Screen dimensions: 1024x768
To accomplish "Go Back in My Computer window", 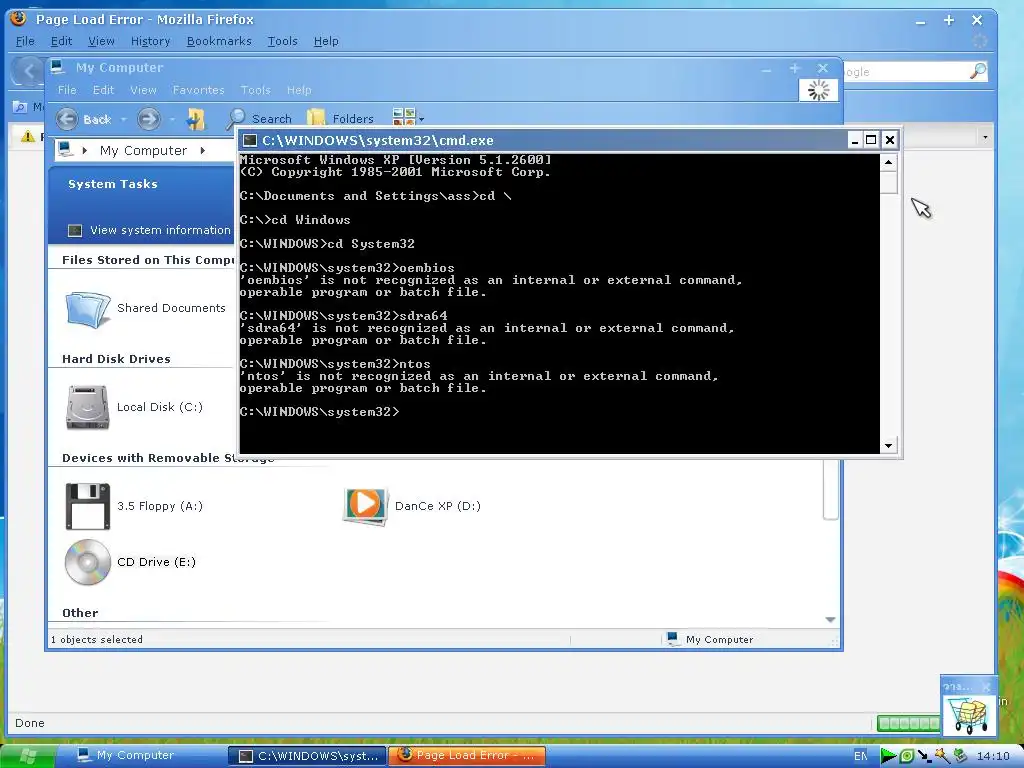I will coord(83,119).
